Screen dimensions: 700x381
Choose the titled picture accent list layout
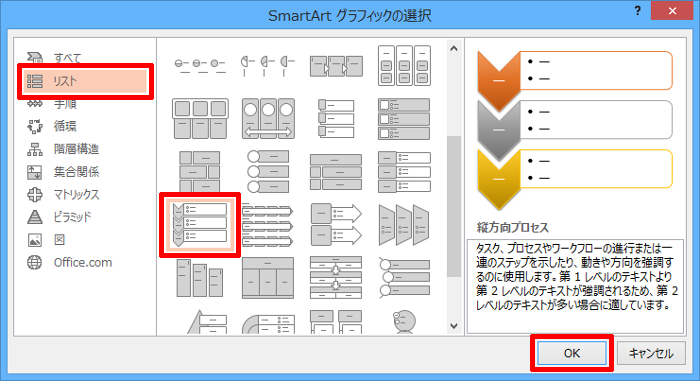click(x=336, y=172)
